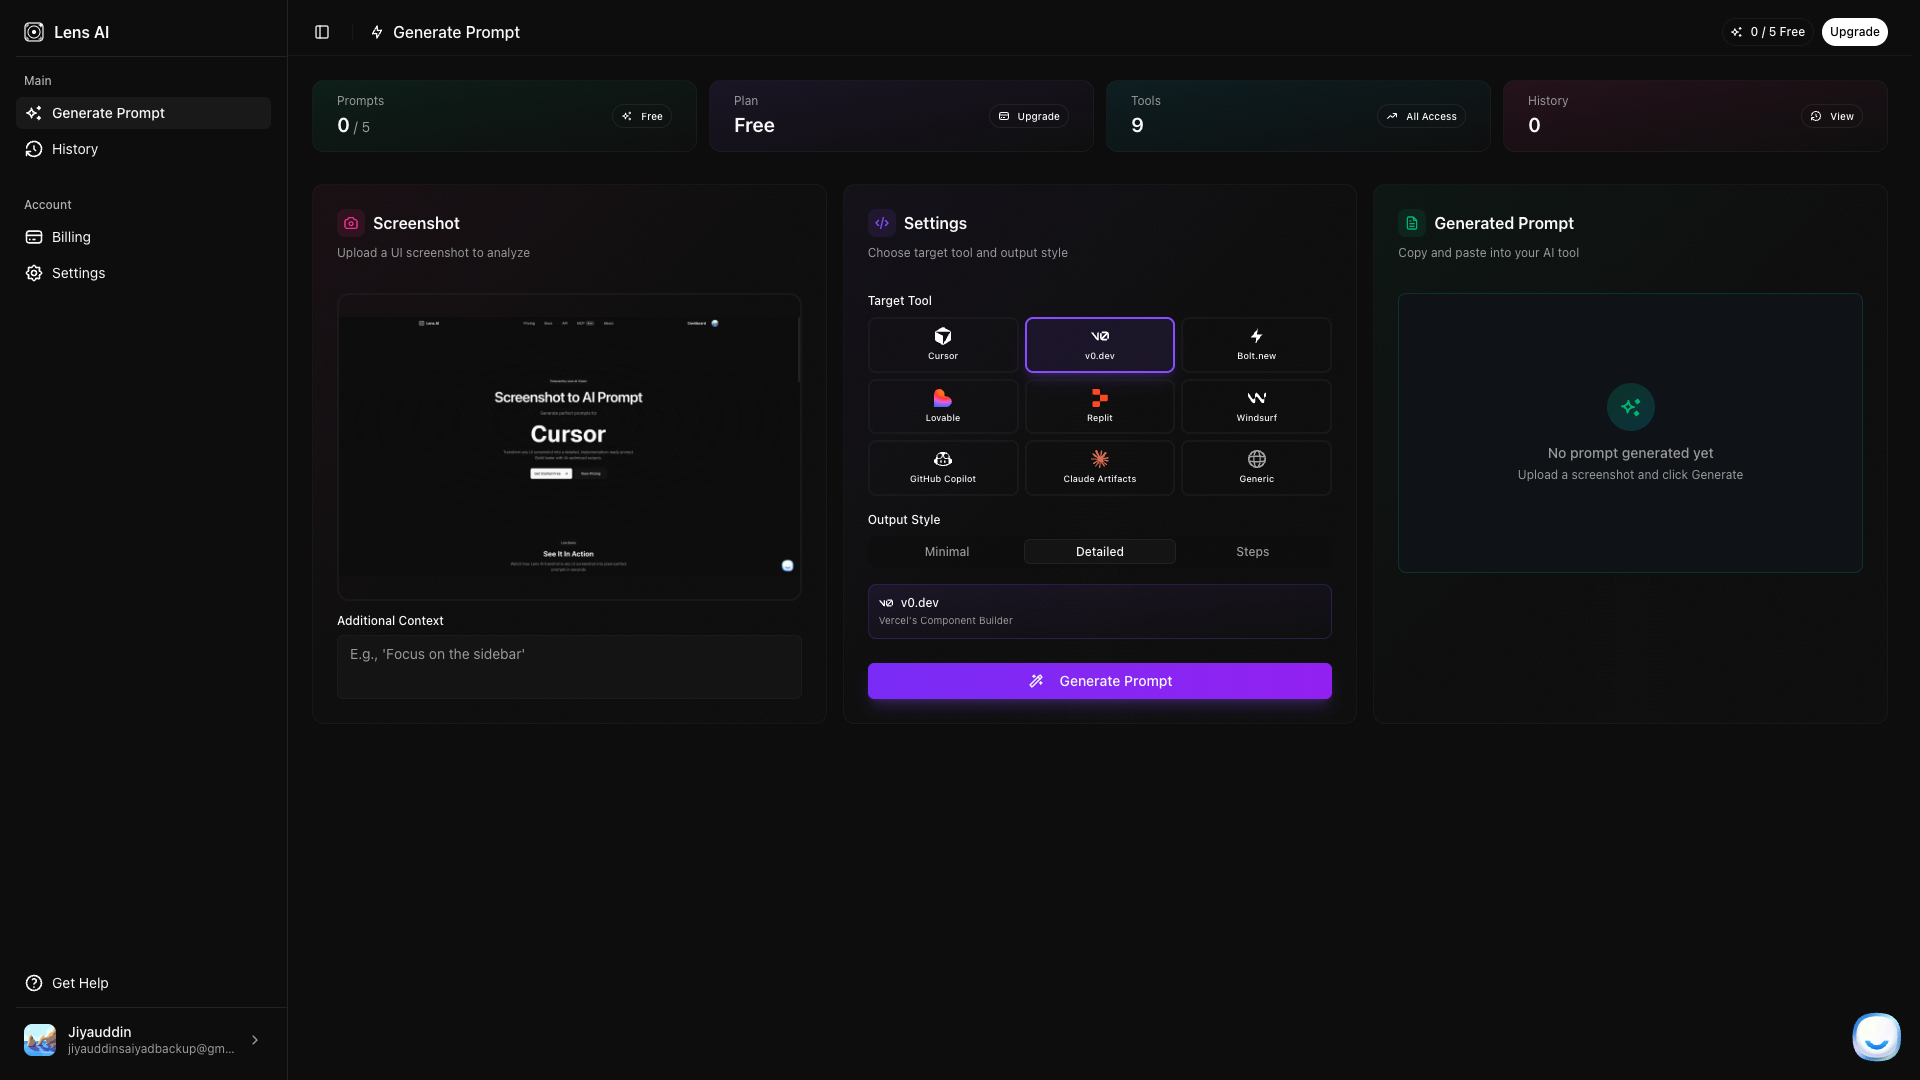This screenshot has height=1080, width=1920.
Task: Select the Cursor target tool
Action: click(942, 344)
